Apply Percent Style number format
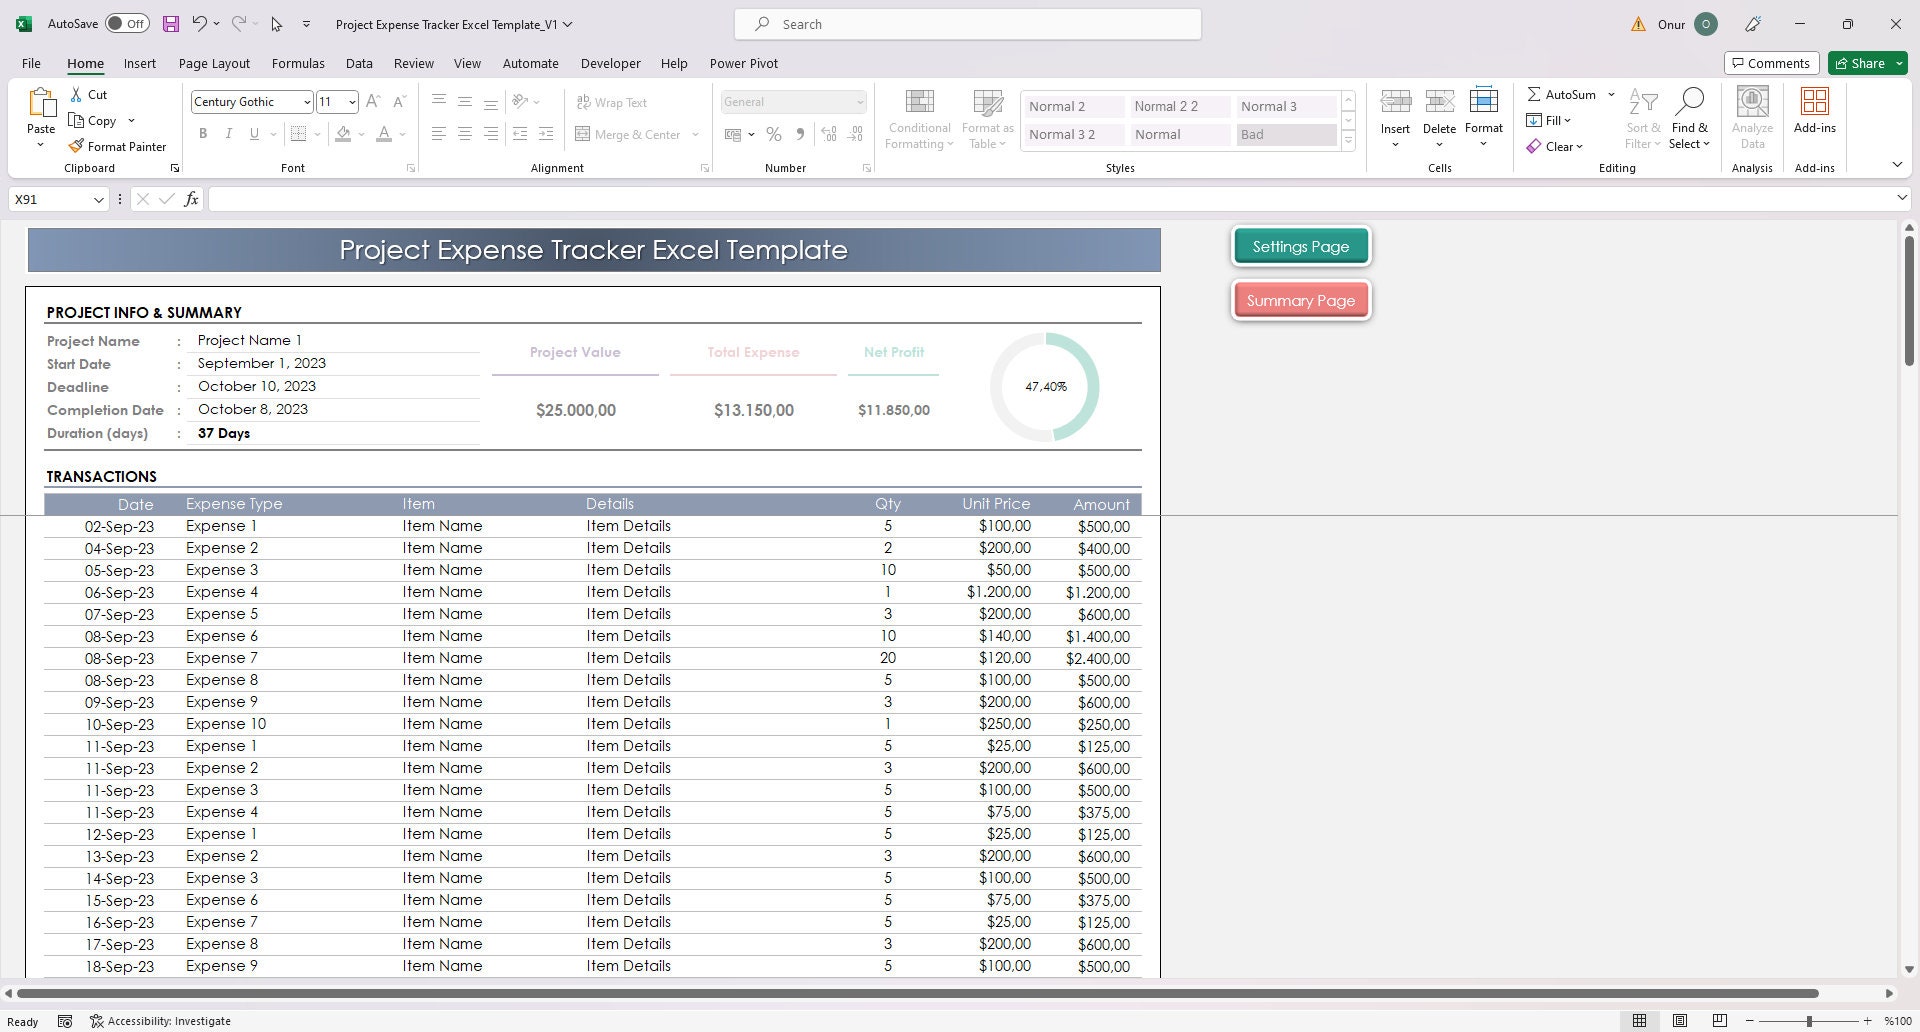Image resolution: width=1920 pixels, height=1032 pixels. (x=773, y=134)
